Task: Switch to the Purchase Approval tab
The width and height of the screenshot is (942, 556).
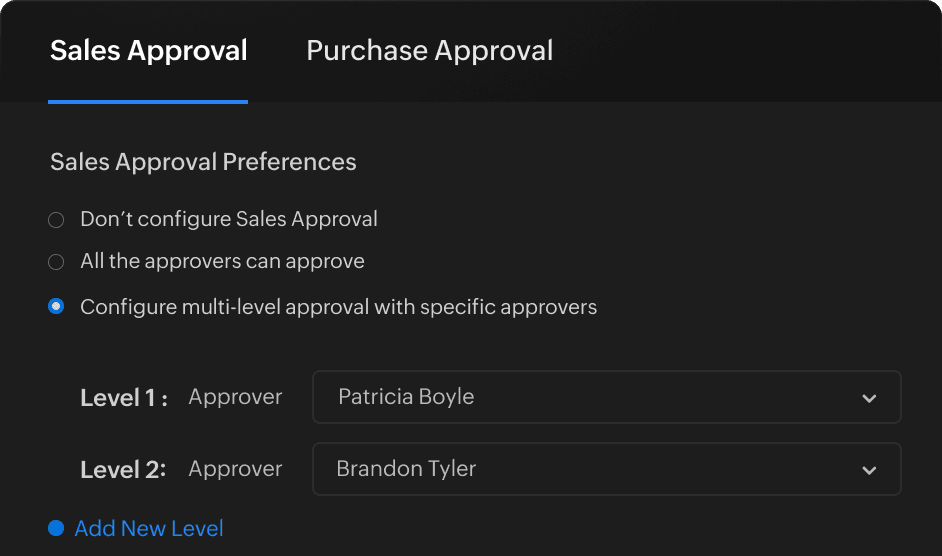Action: pos(429,51)
